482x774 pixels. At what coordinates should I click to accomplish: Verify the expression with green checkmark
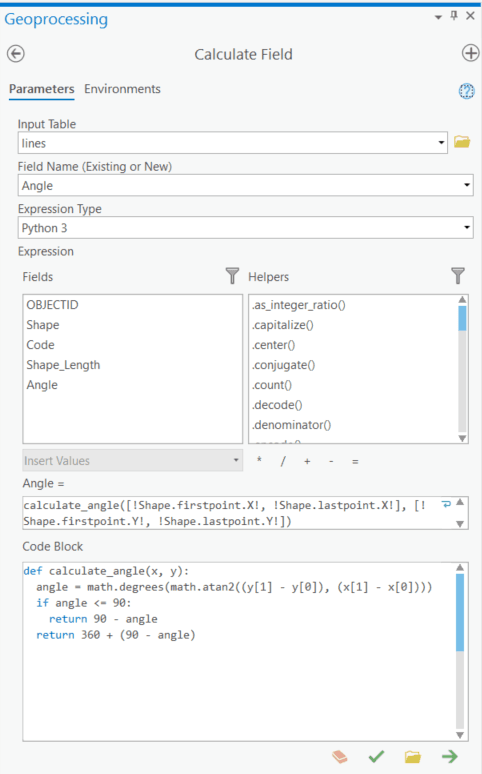click(376, 756)
